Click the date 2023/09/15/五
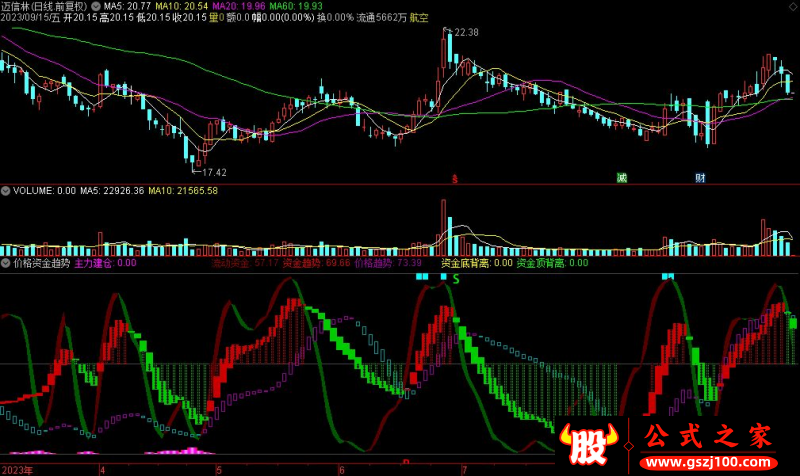This screenshot has height=476, width=800. coord(31,18)
